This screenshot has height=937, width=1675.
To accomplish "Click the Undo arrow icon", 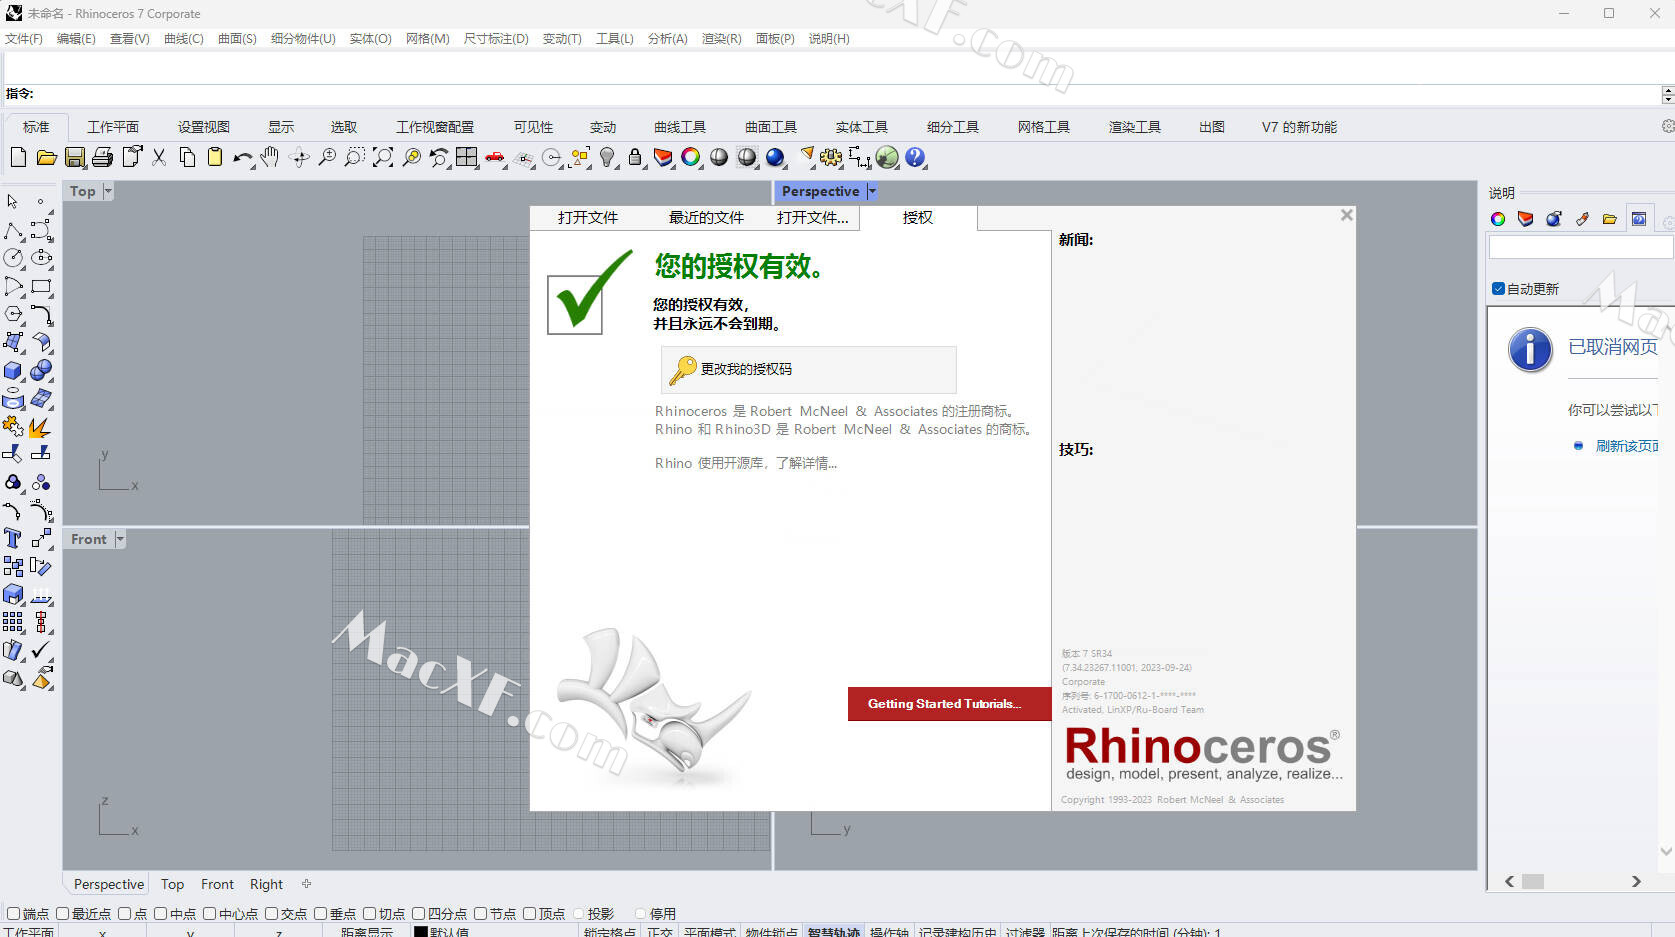I will tap(242, 157).
